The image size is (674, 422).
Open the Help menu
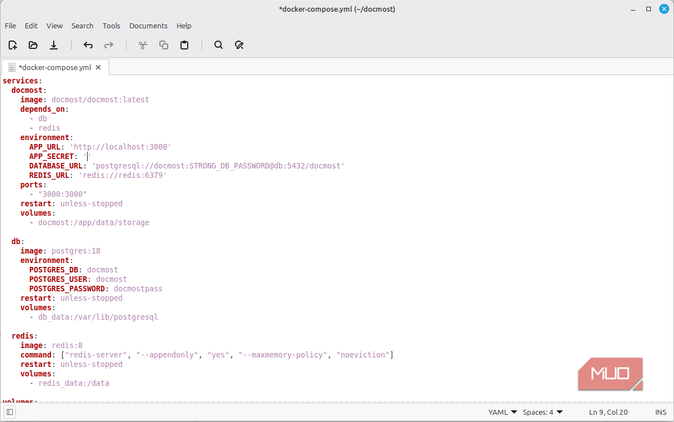tap(184, 26)
